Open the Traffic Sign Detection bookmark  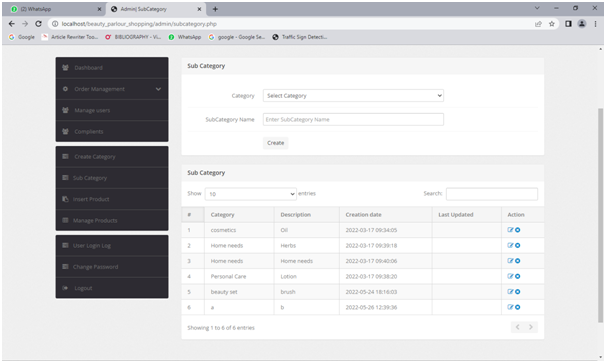[x=300, y=37]
